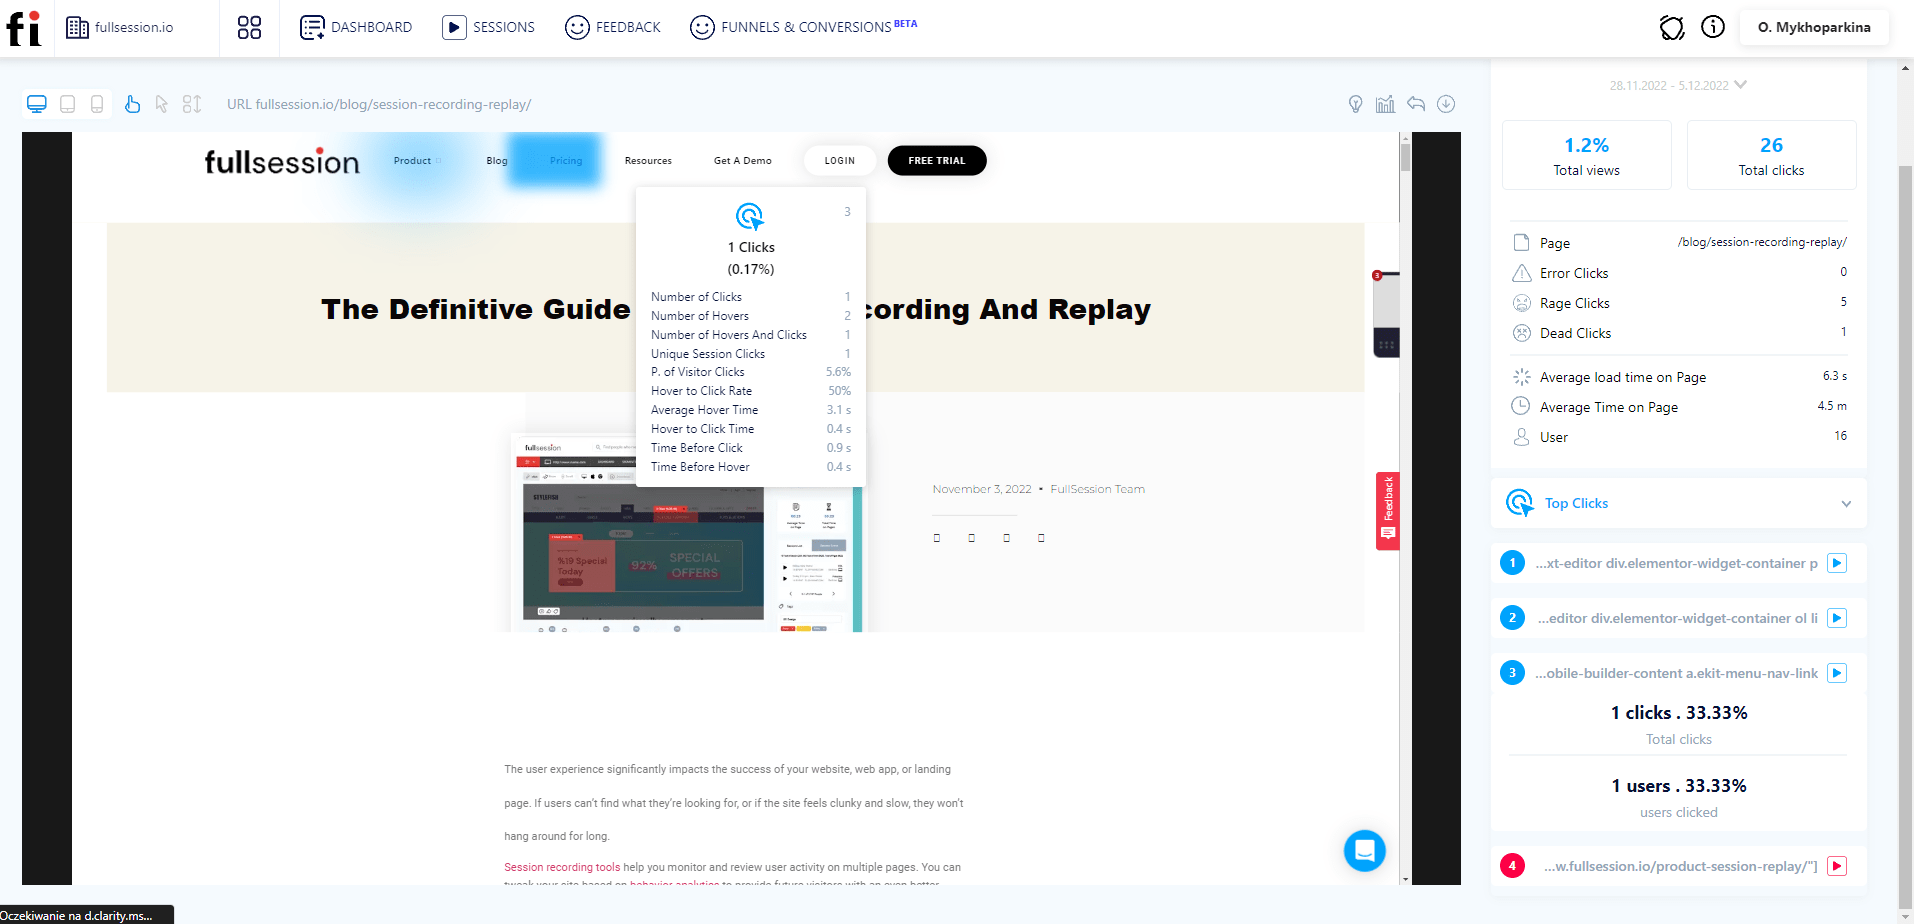This screenshot has height=924, width=1914.
Task: Click Get A Demo navigation link
Action: click(743, 161)
